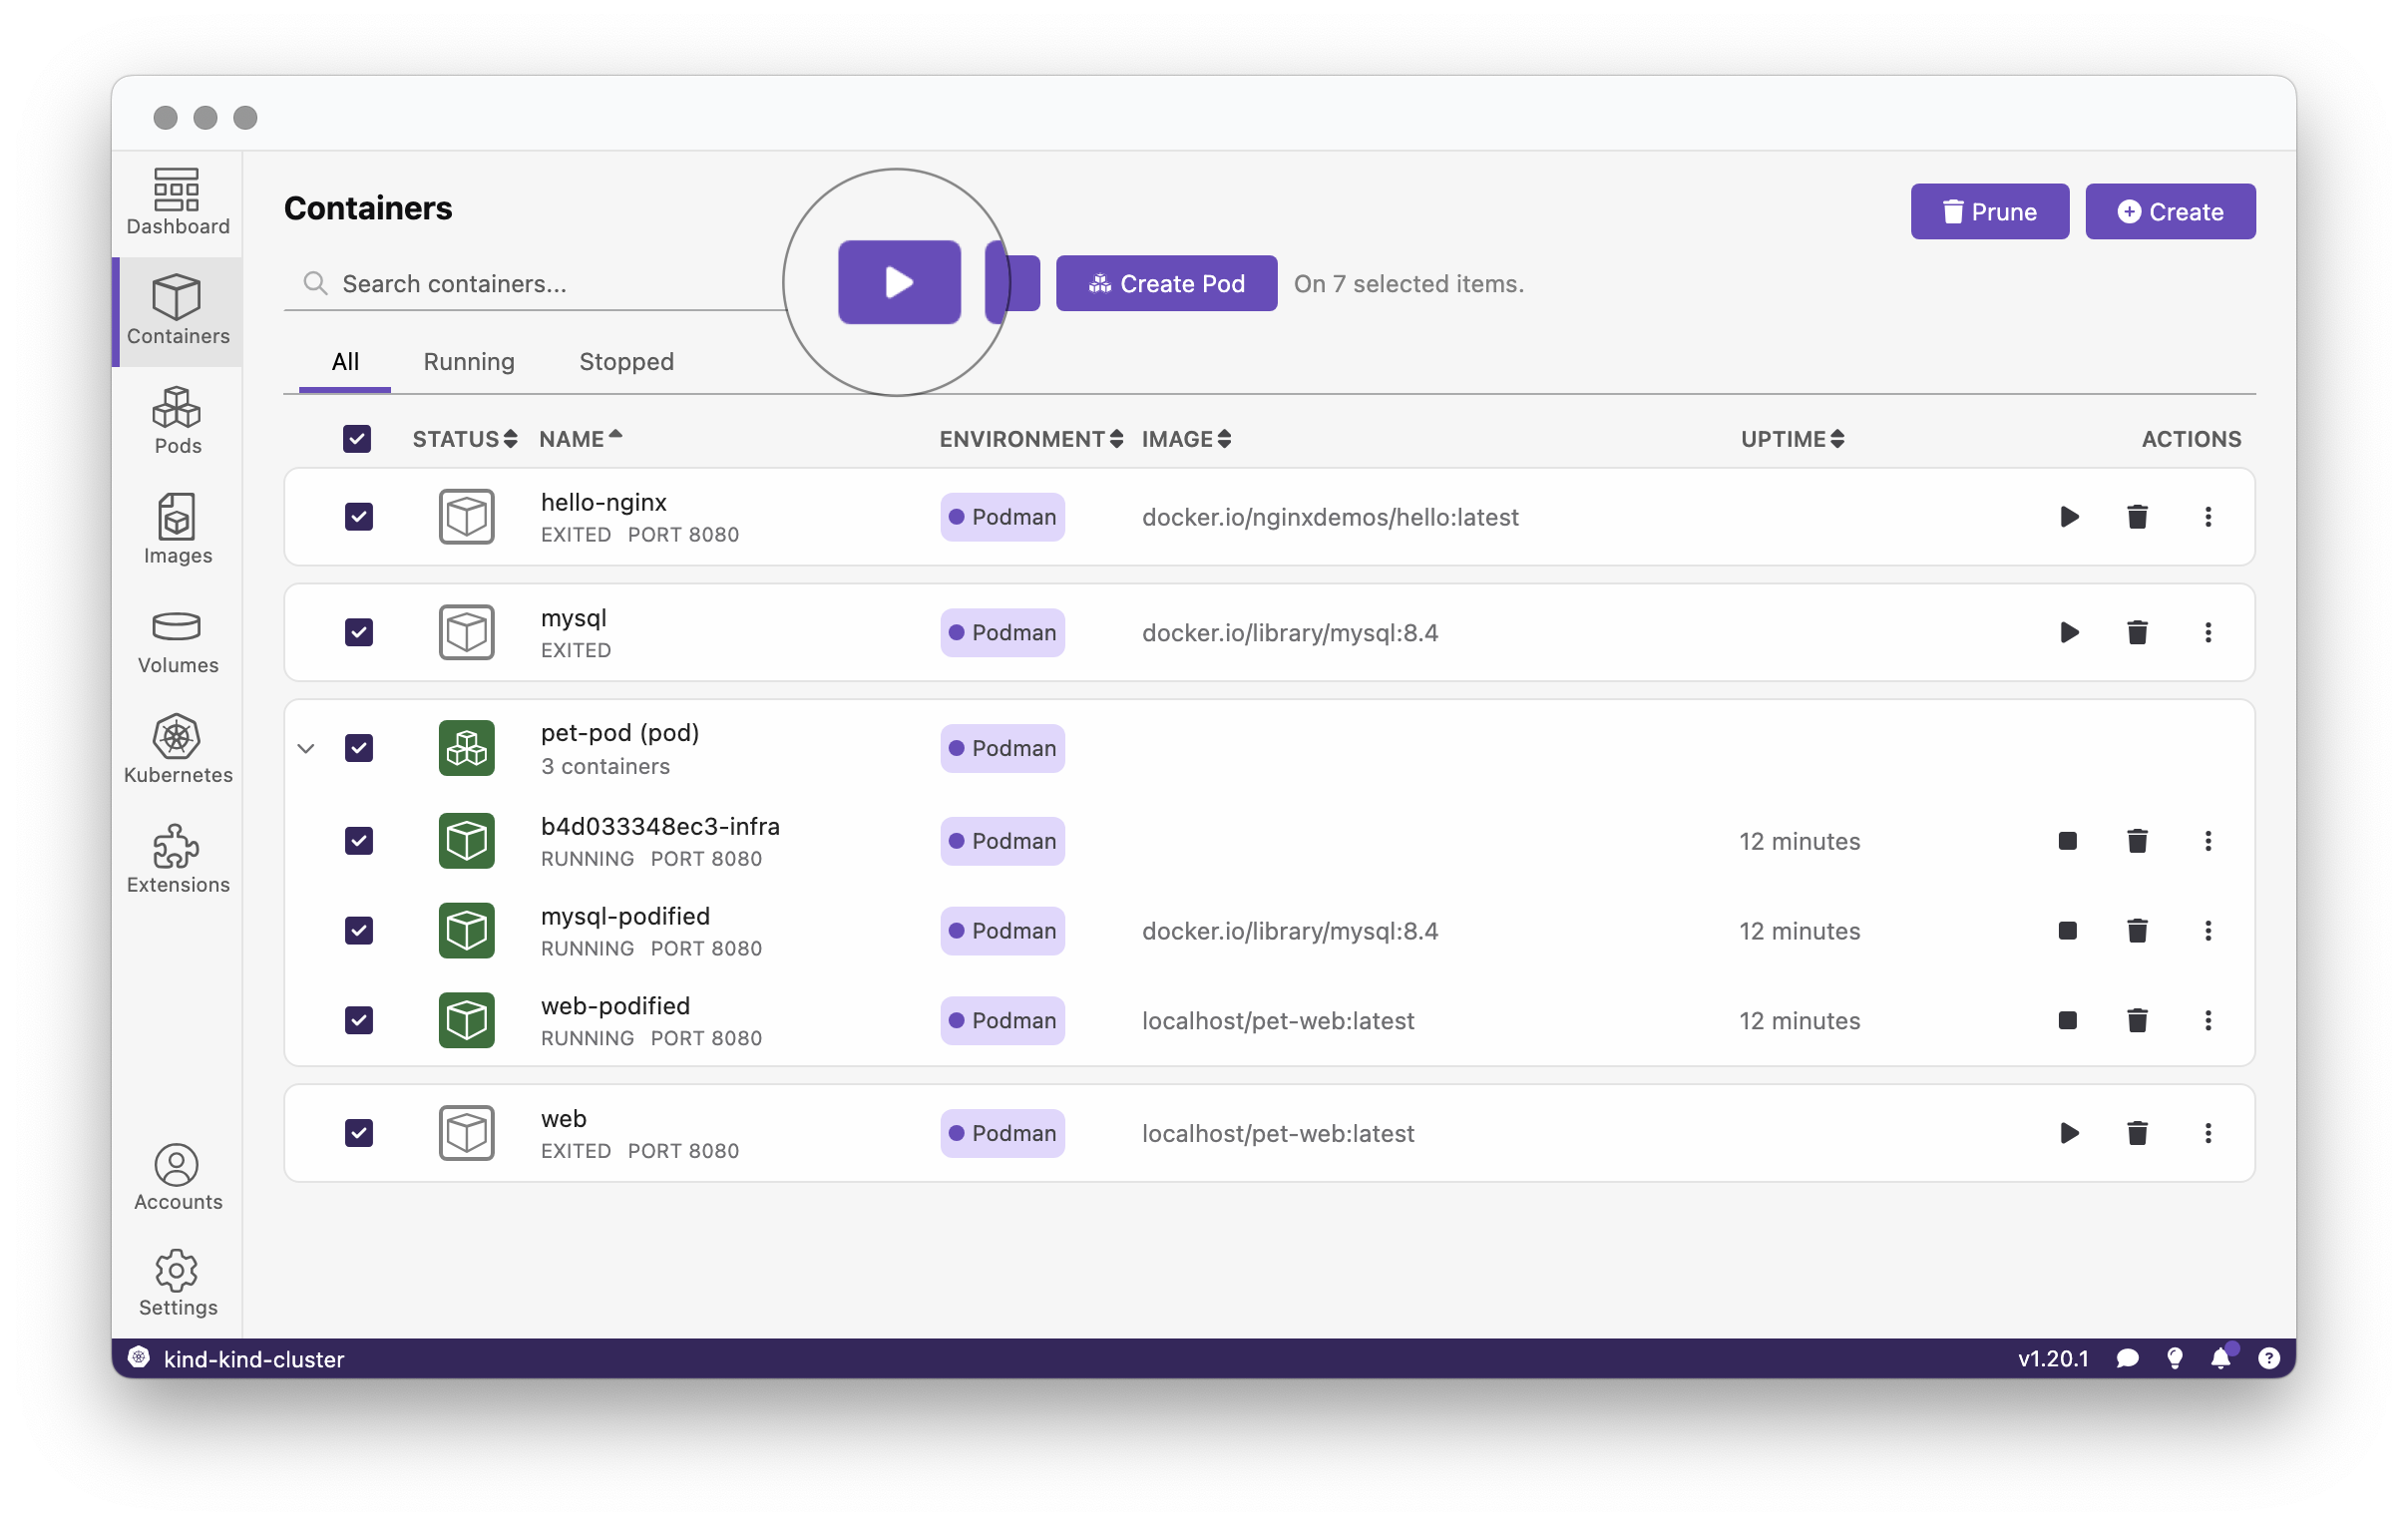Open the Volumes section
This screenshot has height=1526, width=2408.
(176, 641)
